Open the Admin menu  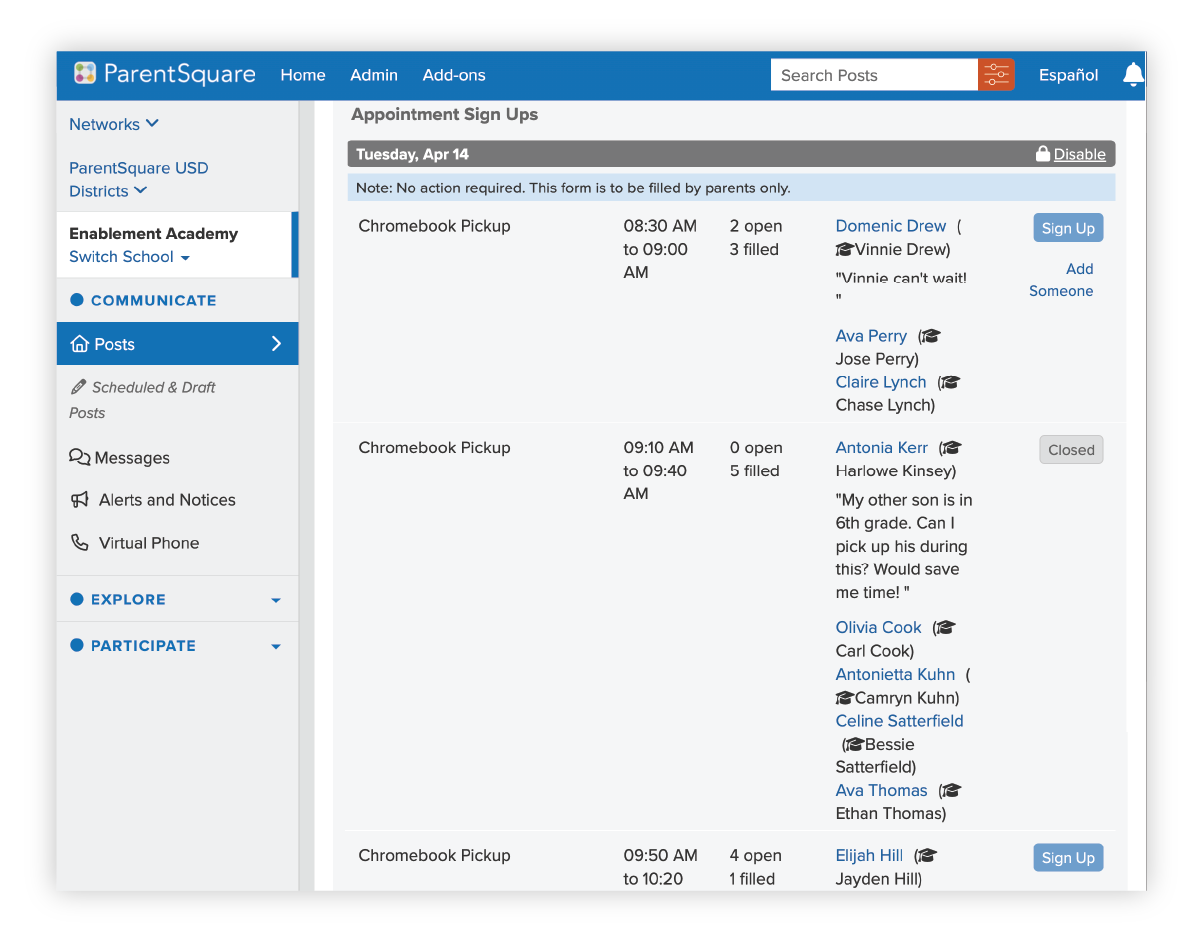point(374,75)
